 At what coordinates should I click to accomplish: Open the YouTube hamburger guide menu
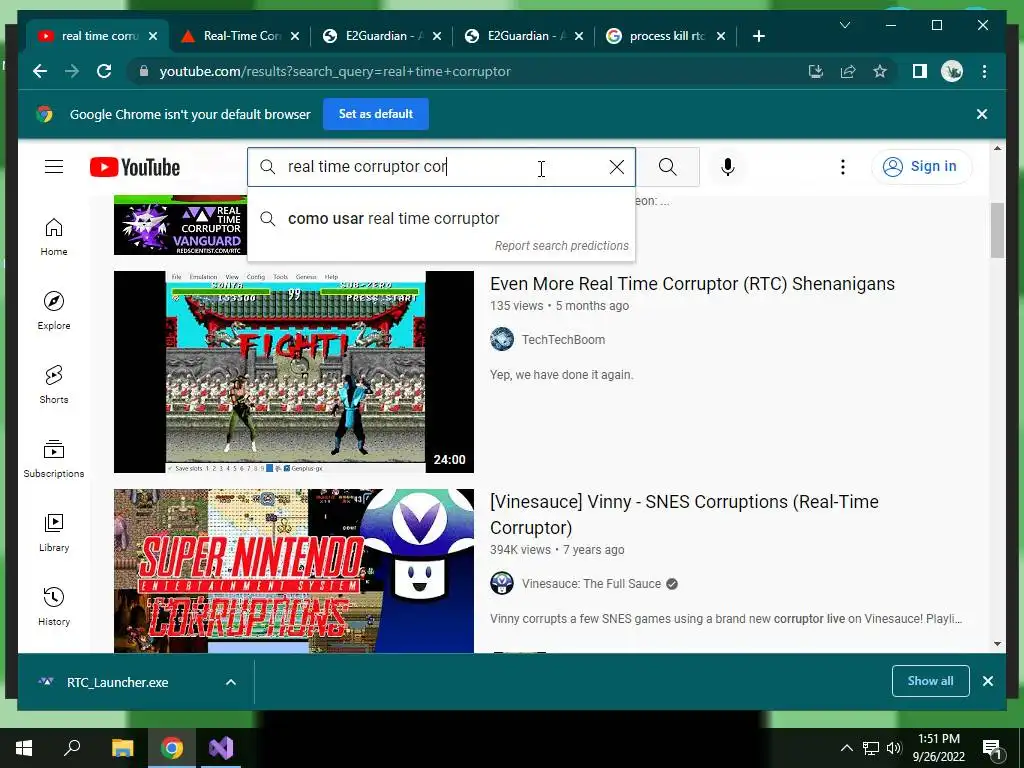pyautogui.click(x=54, y=167)
